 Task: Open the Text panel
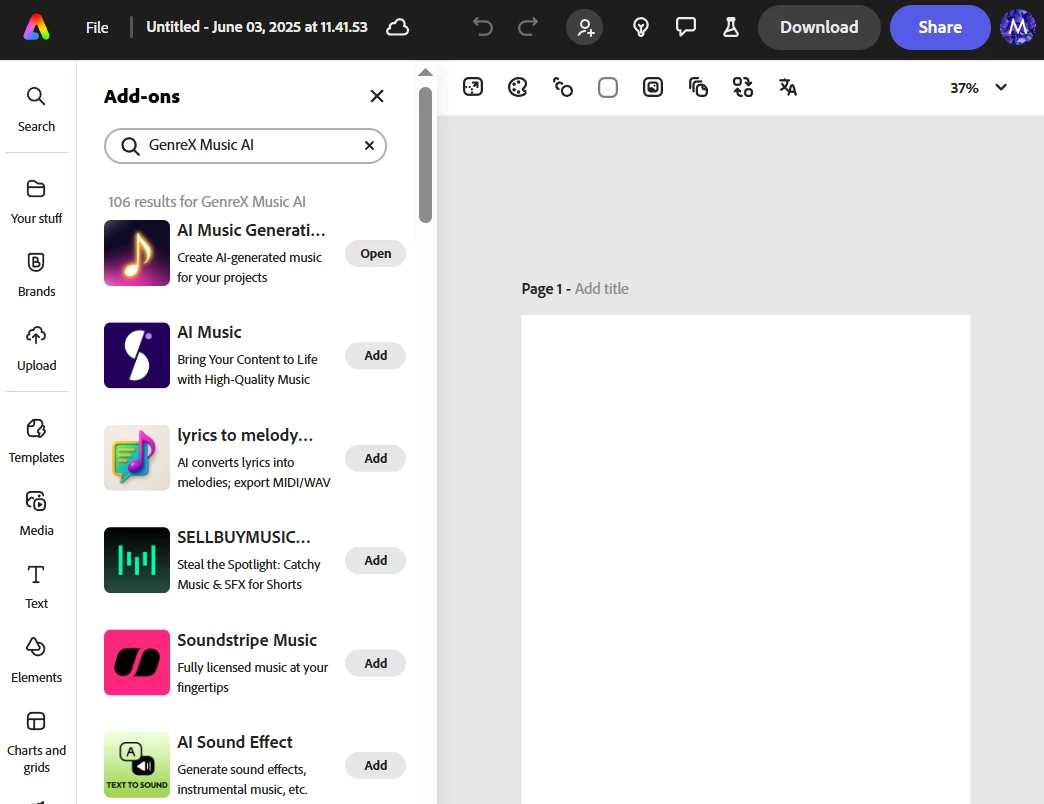37,587
